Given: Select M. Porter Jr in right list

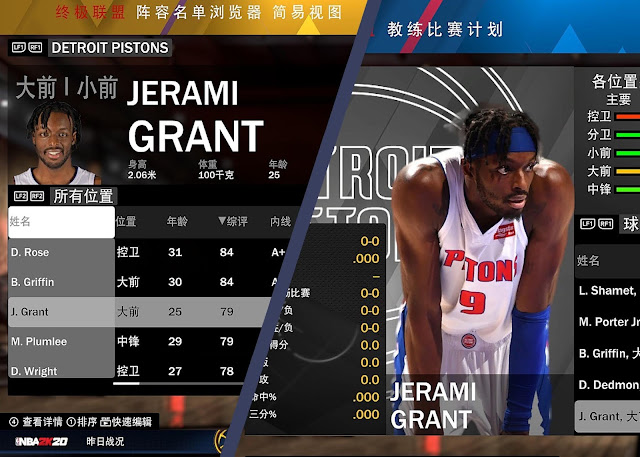Looking at the screenshot, I should (x=607, y=322).
